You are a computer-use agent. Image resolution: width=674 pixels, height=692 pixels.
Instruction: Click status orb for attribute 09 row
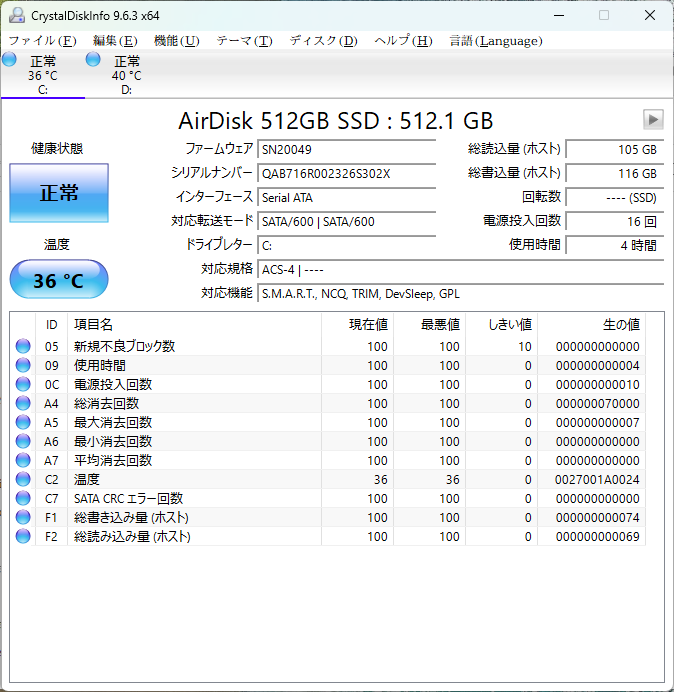point(23,365)
